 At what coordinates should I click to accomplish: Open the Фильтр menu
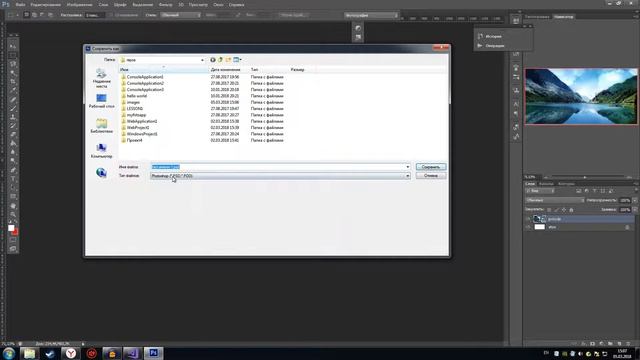click(165, 4)
